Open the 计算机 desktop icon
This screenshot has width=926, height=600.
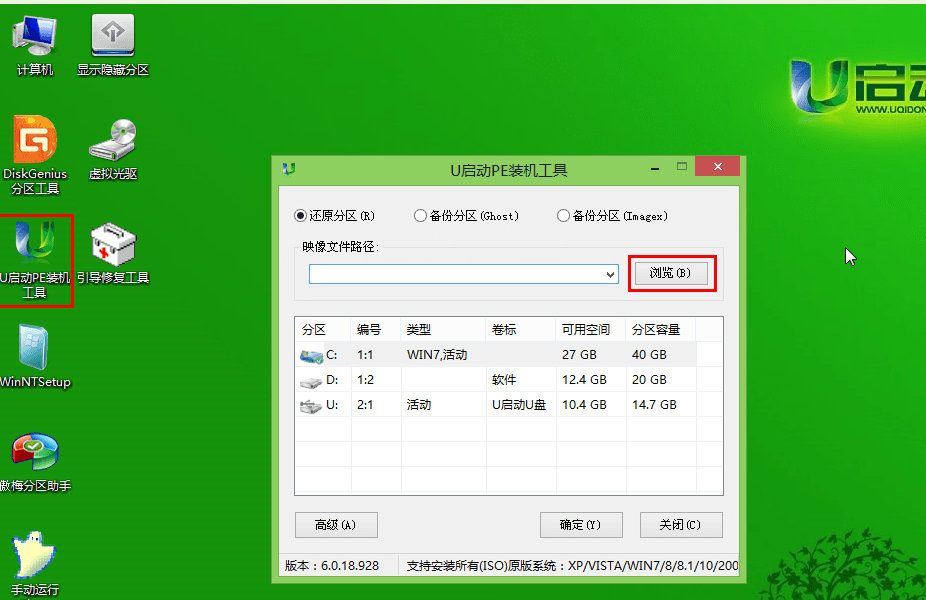point(34,38)
